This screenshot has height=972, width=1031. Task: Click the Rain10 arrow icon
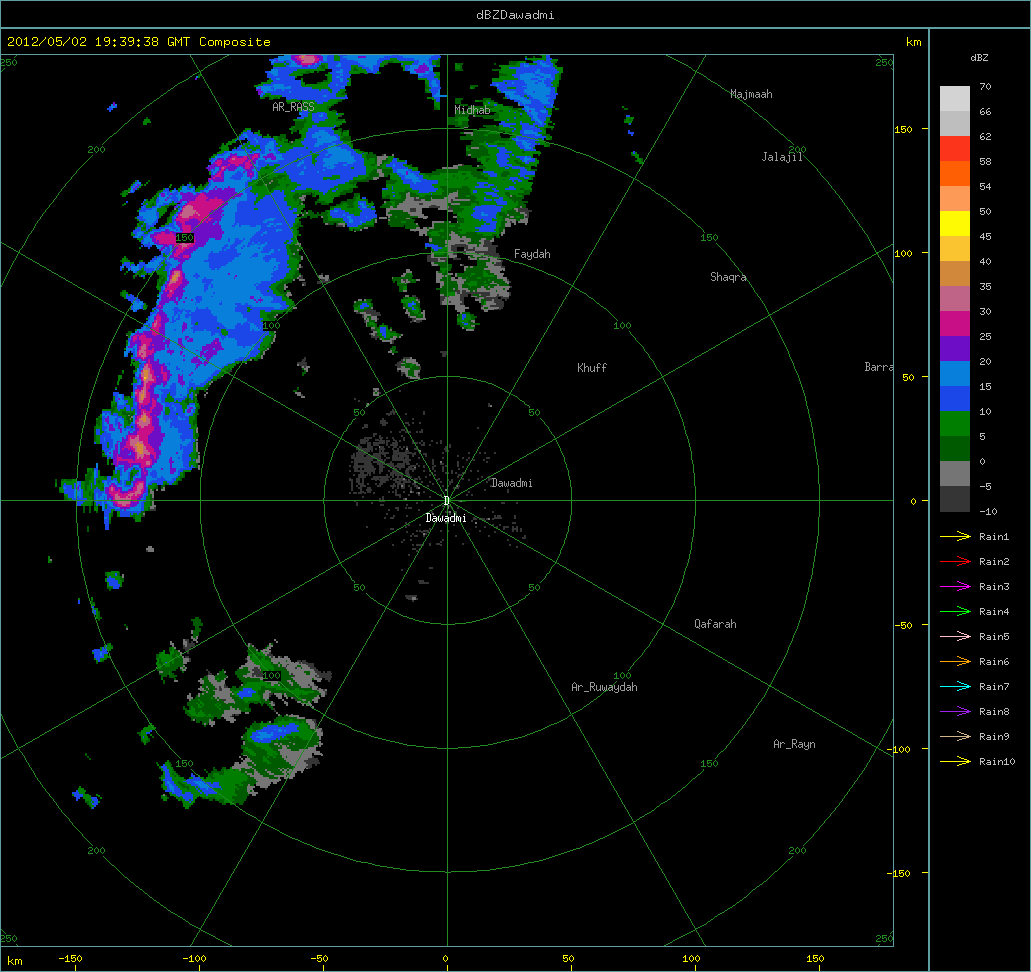pos(955,762)
